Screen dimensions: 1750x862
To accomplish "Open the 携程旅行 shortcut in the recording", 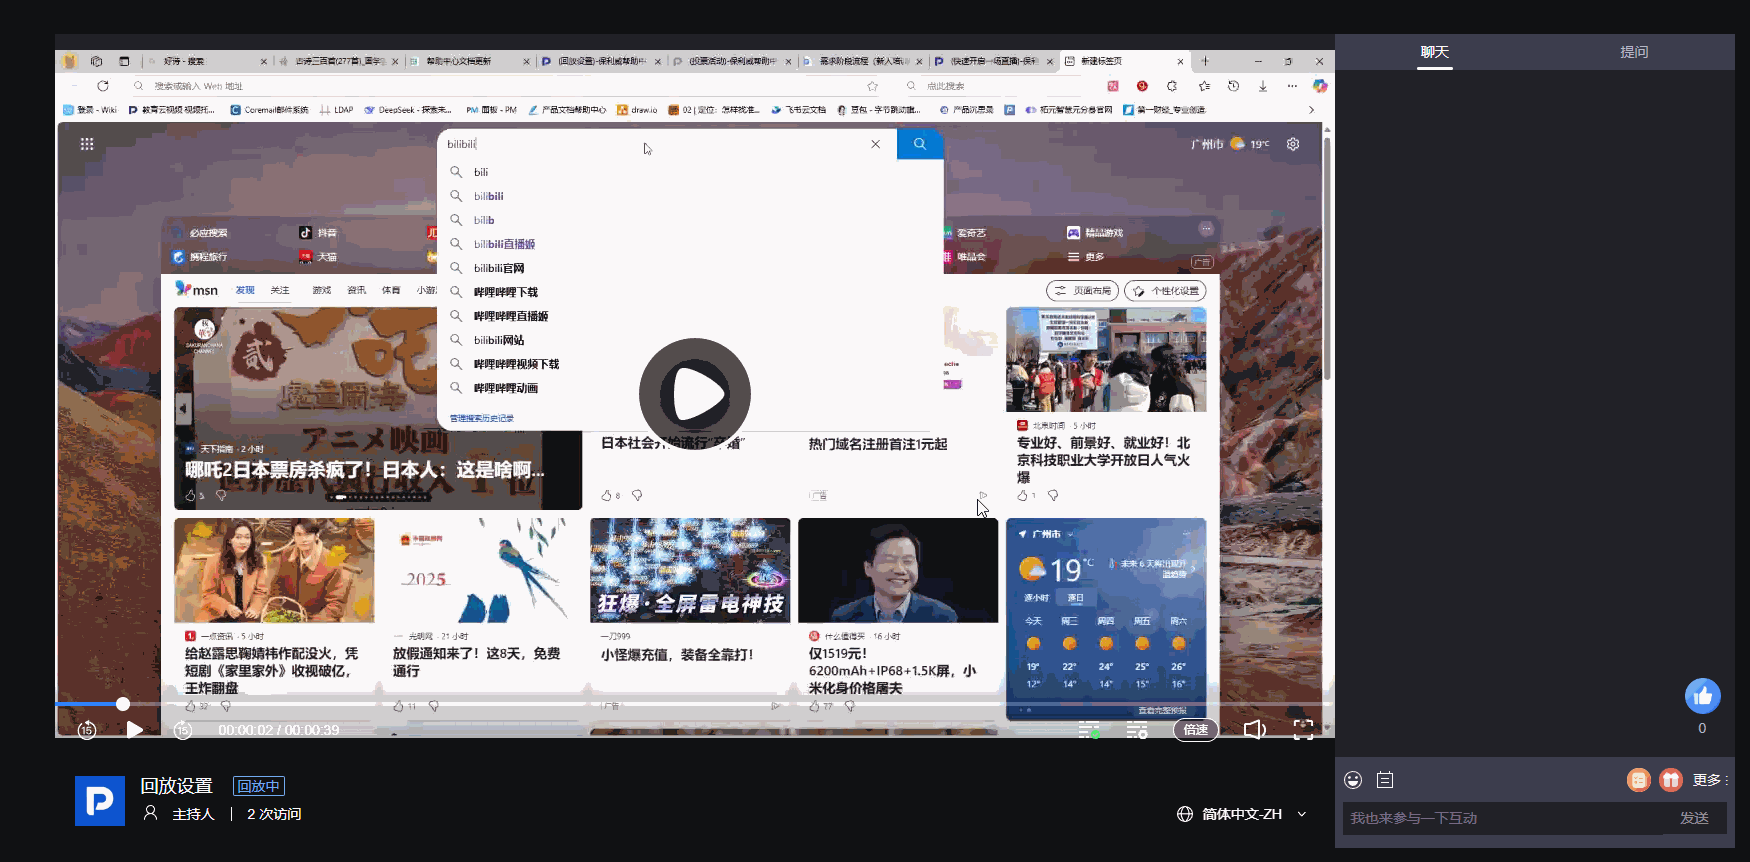I will (x=200, y=257).
